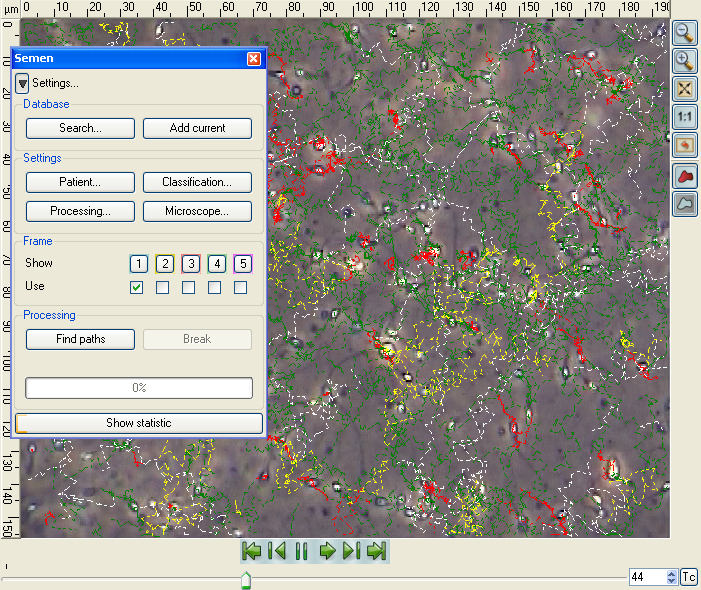Click the fit-to-window arrows icon
701x590 pixels.
pyautogui.click(x=685, y=89)
